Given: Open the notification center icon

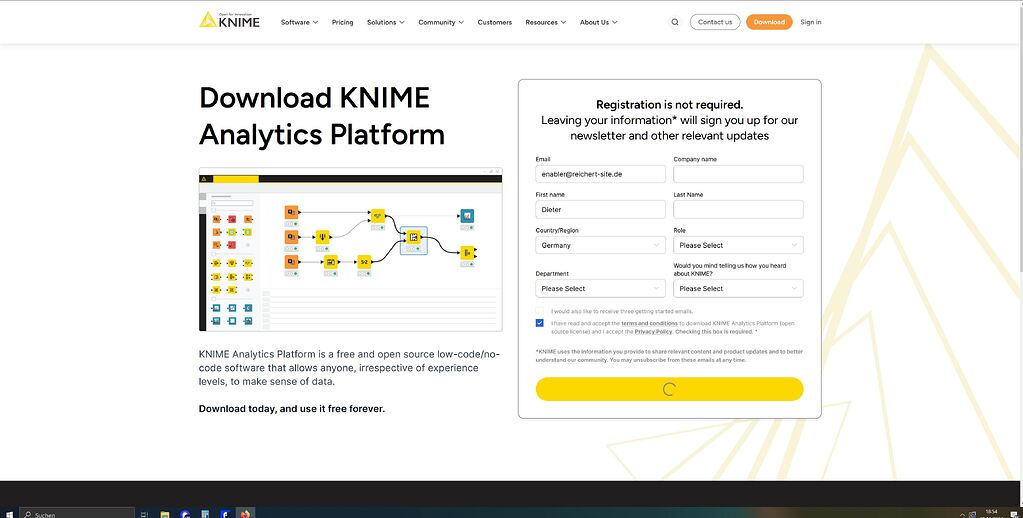Looking at the screenshot, I should coord(1015,514).
